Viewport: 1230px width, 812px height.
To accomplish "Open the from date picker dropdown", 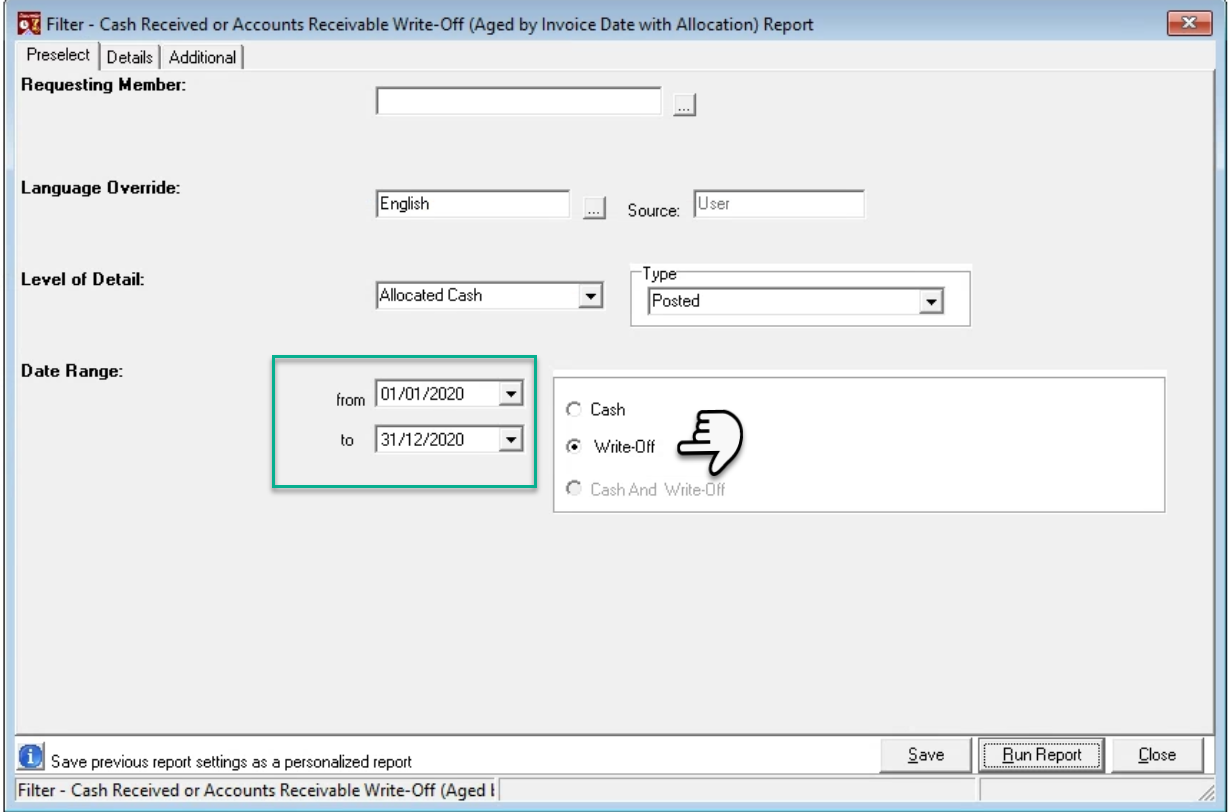I will [x=511, y=394].
